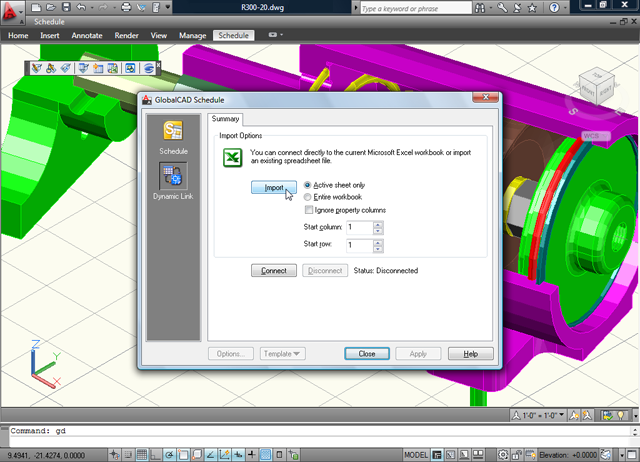Click the Plot printer icon
Viewport: 640px width, 462px height.
pyautogui.click(x=126, y=8)
